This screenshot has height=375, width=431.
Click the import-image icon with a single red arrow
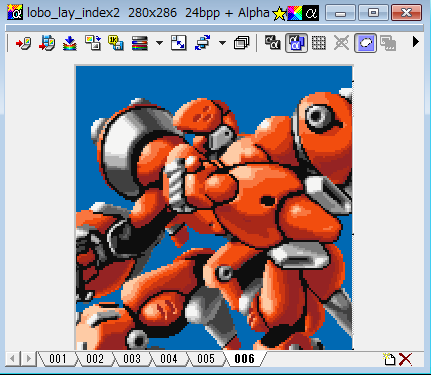click(x=23, y=43)
